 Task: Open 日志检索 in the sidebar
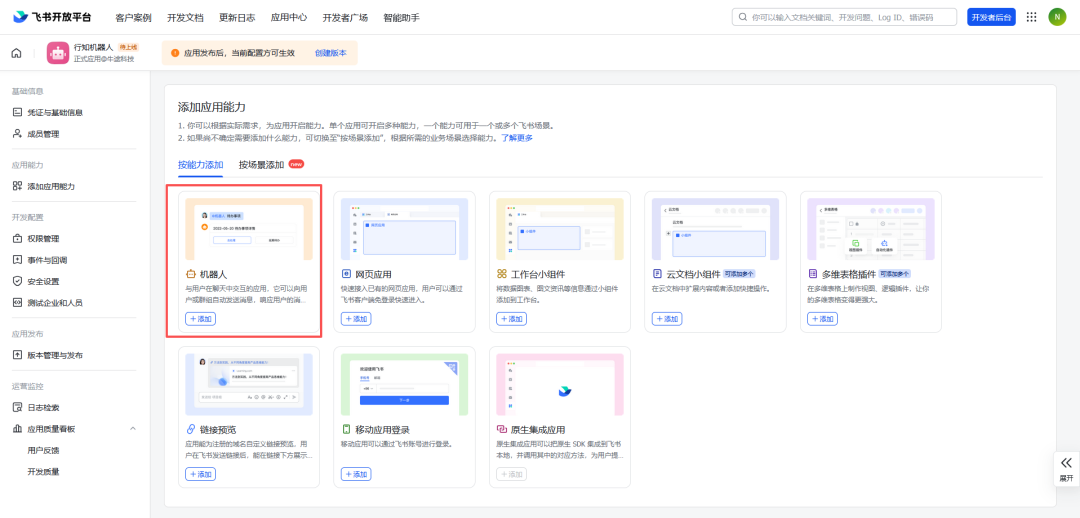(43, 407)
